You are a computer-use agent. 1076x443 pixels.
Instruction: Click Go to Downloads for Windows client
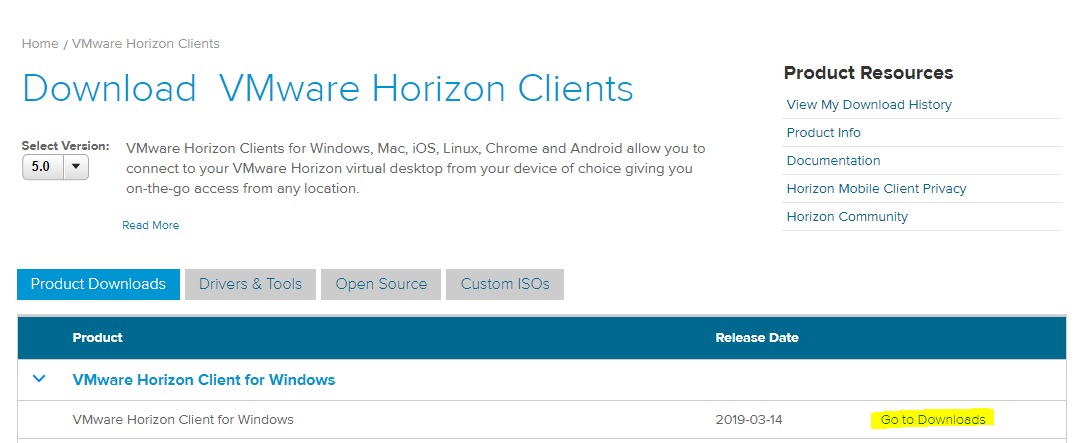tap(933, 420)
